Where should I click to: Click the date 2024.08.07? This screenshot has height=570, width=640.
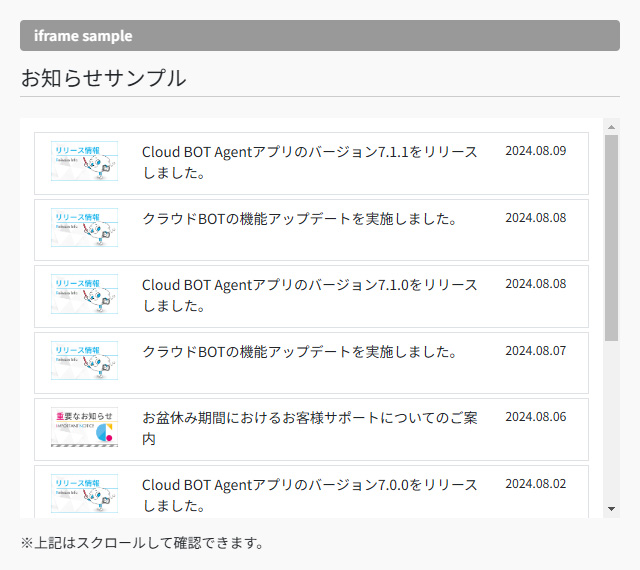click(x=536, y=351)
